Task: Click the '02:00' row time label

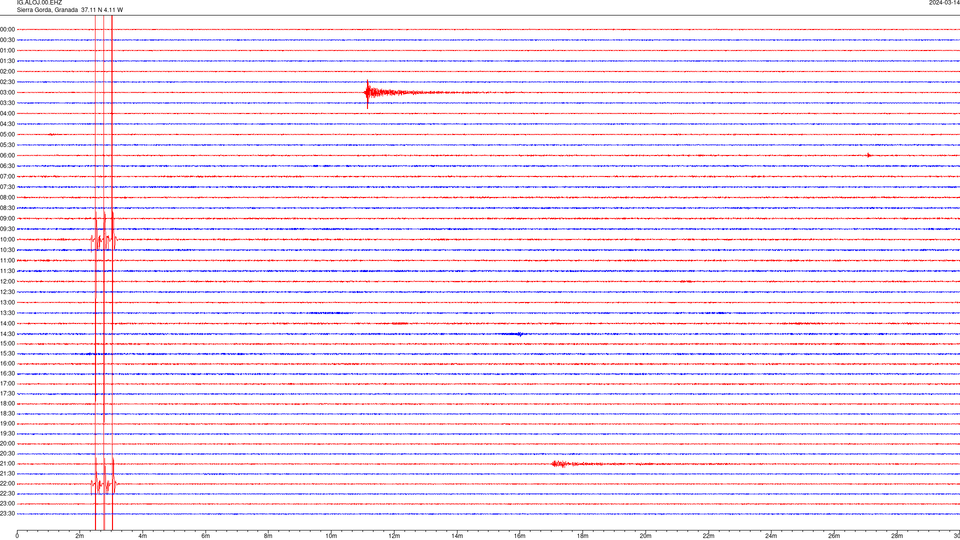Action: [x=7, y=72]
